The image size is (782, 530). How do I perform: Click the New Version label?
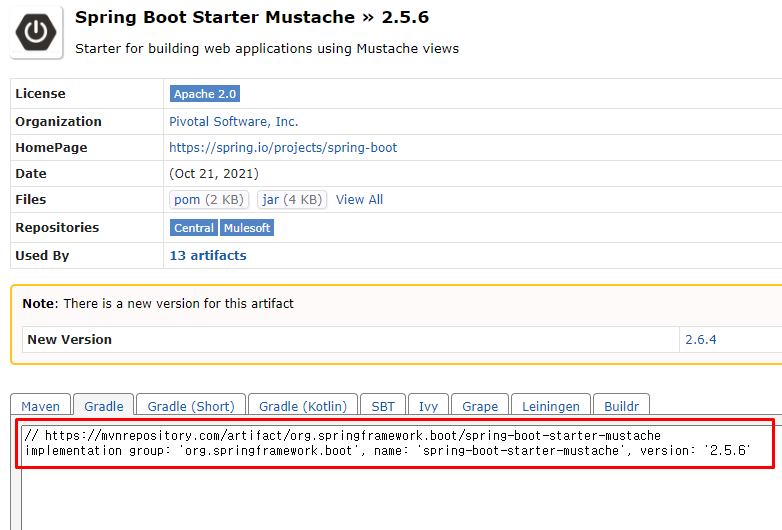tap(69, 340)
